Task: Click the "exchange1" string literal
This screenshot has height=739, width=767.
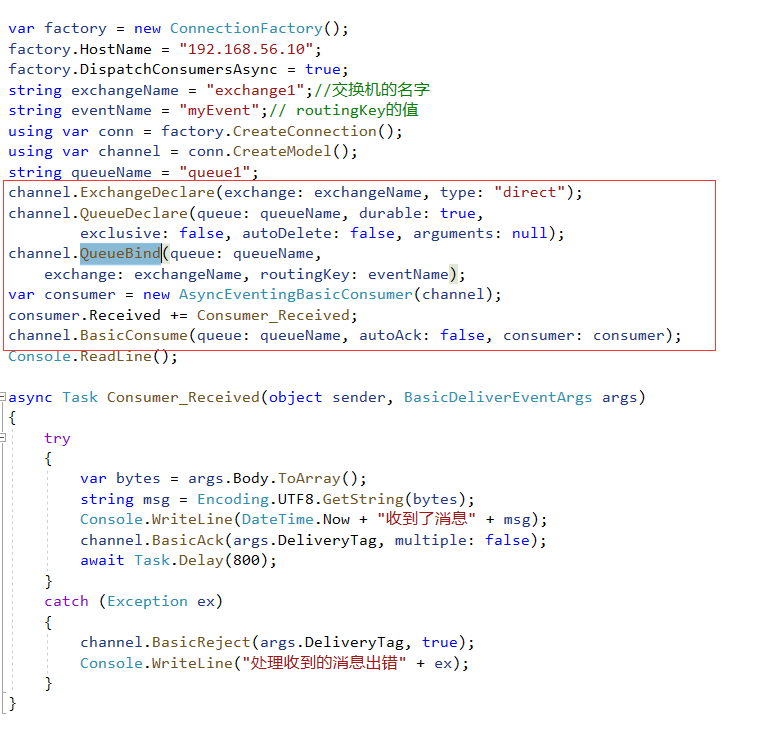Action: click(x=255, y=90)
